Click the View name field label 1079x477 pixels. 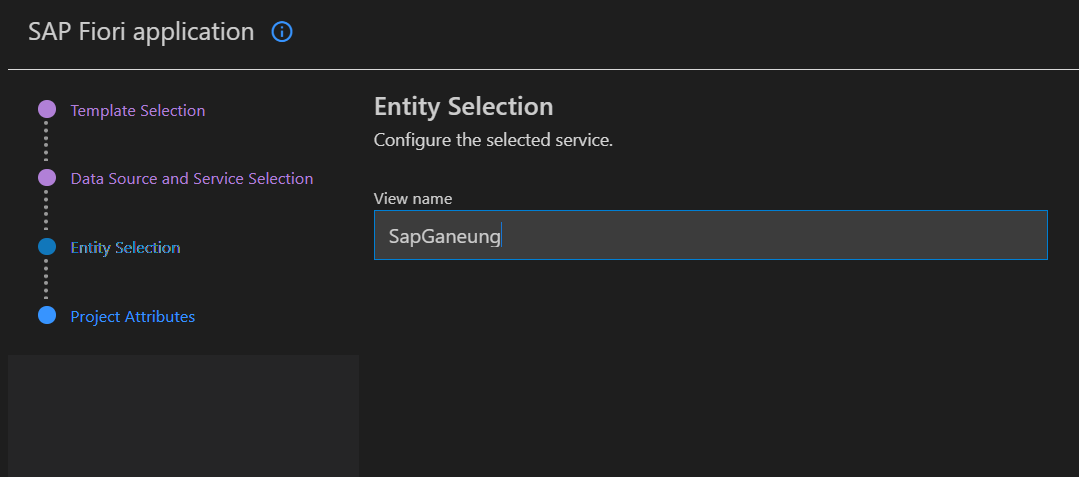pyautogui.click(x=413, y=199)
